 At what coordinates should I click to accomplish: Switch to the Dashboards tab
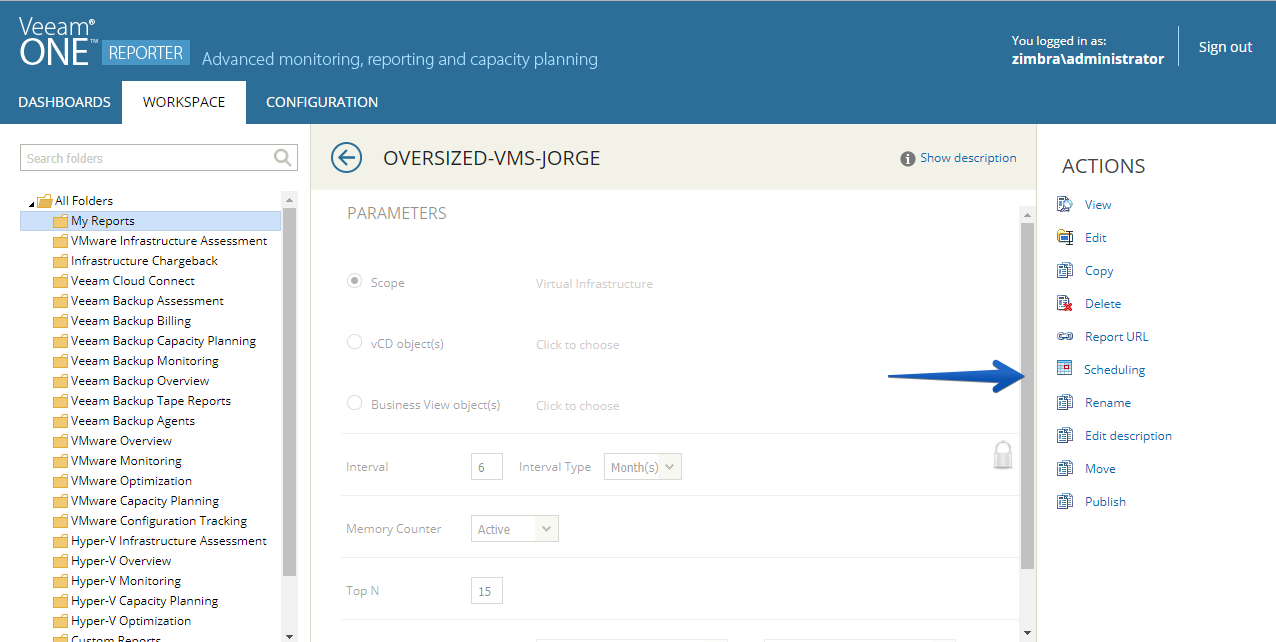click(64, 102)
